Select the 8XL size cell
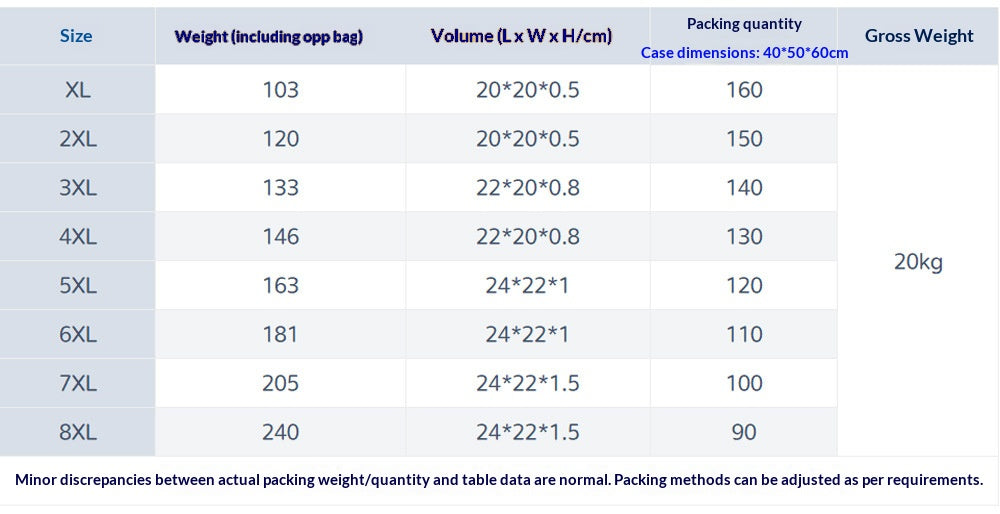 (78, 432)
